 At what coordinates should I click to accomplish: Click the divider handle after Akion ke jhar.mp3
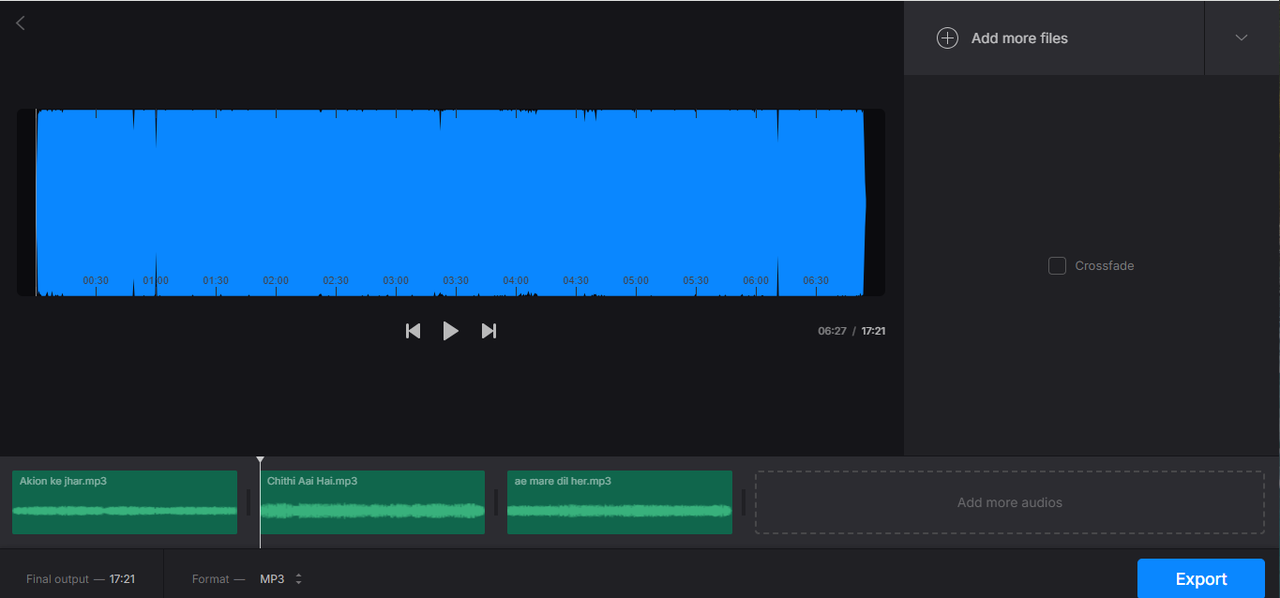tap(248, 503)
